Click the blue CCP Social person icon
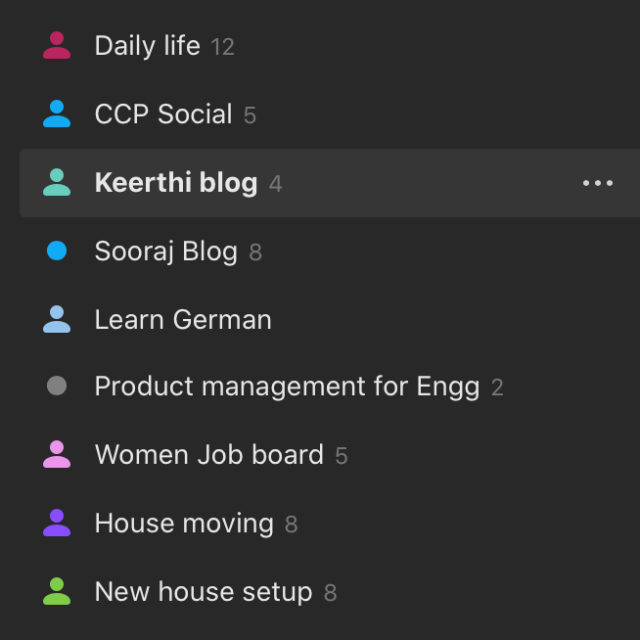640x640 pixels. 57,114
